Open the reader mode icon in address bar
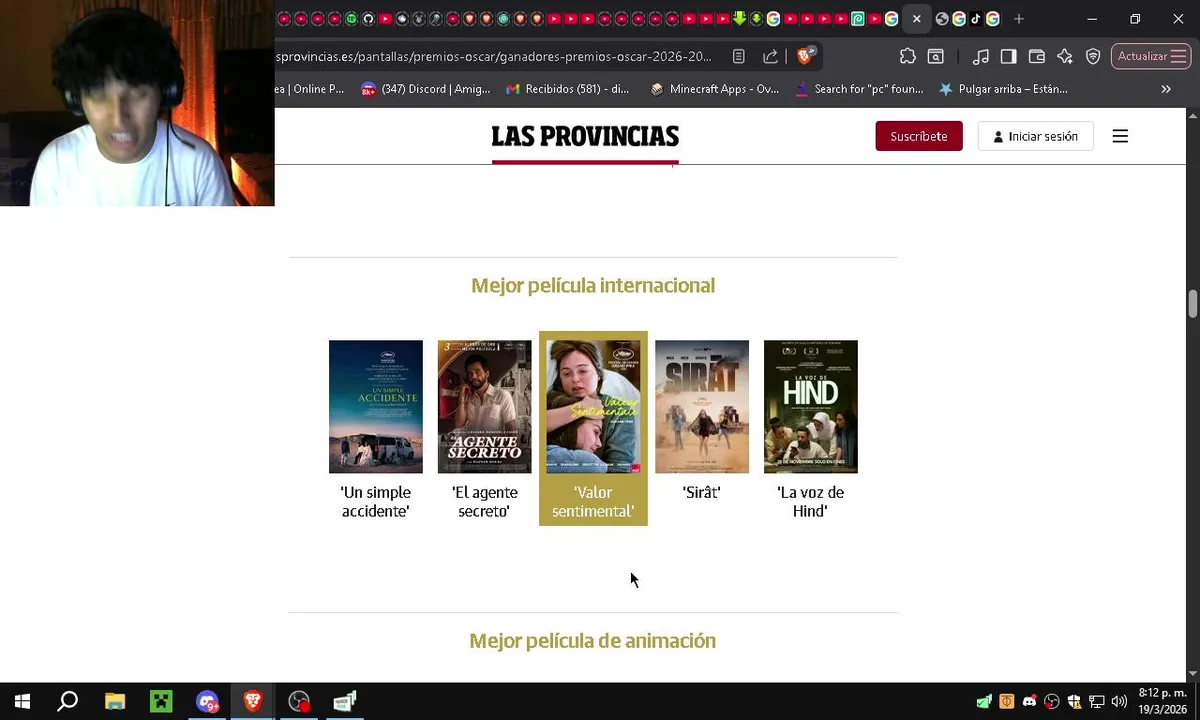The image size is (1200, 720). [x=738, y=57]
